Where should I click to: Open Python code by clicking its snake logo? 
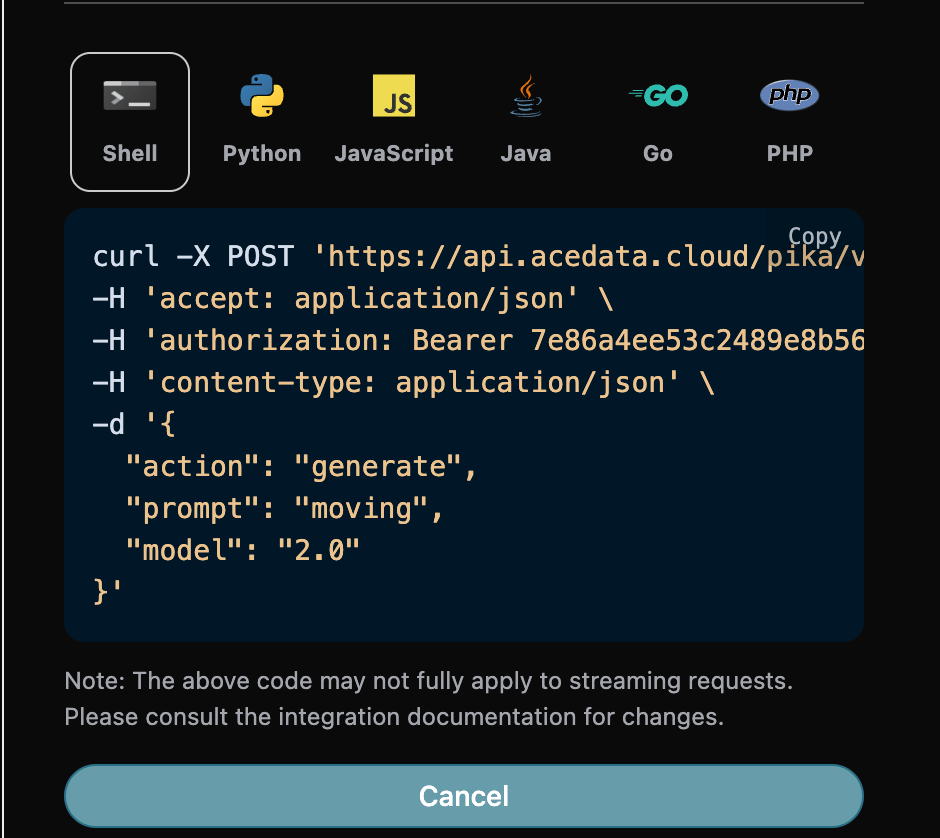(x=261, y=95)
